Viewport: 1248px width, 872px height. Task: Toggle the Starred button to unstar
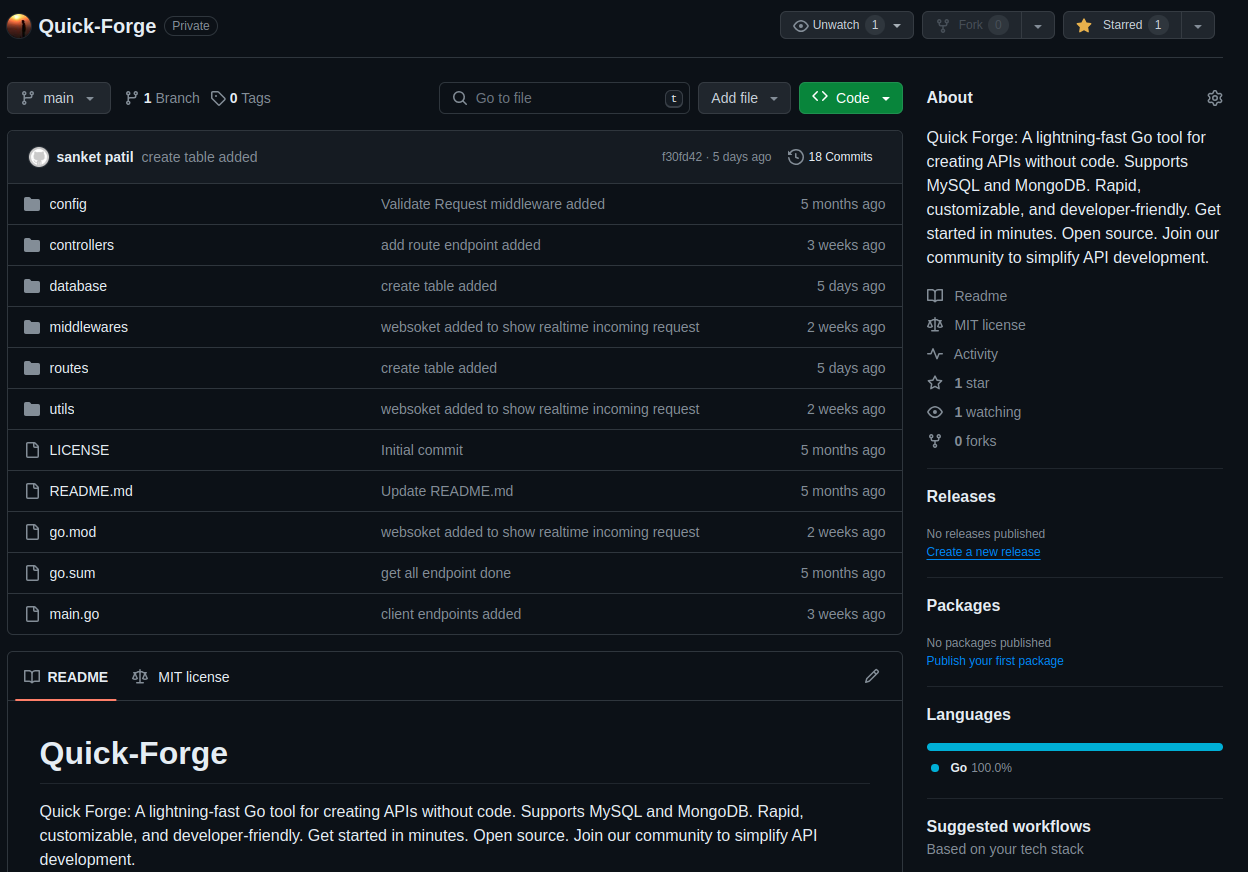(1121, 25)
